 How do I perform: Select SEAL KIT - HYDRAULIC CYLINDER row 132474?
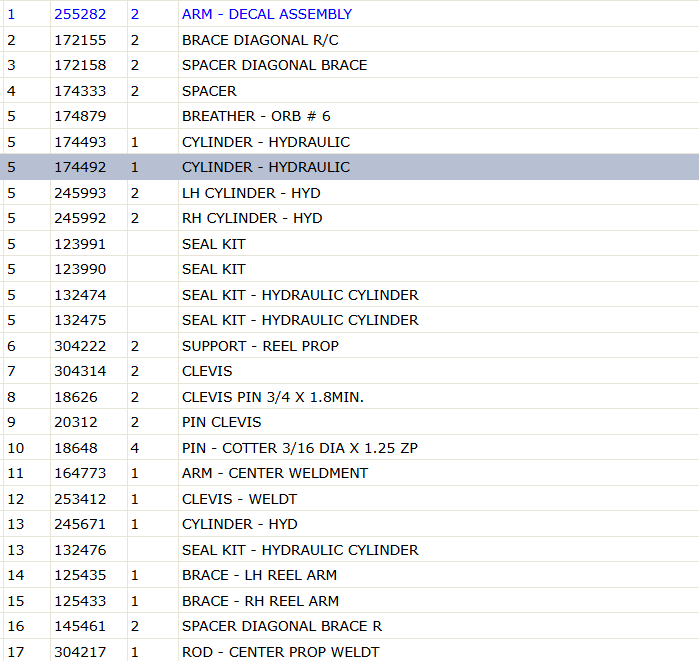[x=350, y=295]
